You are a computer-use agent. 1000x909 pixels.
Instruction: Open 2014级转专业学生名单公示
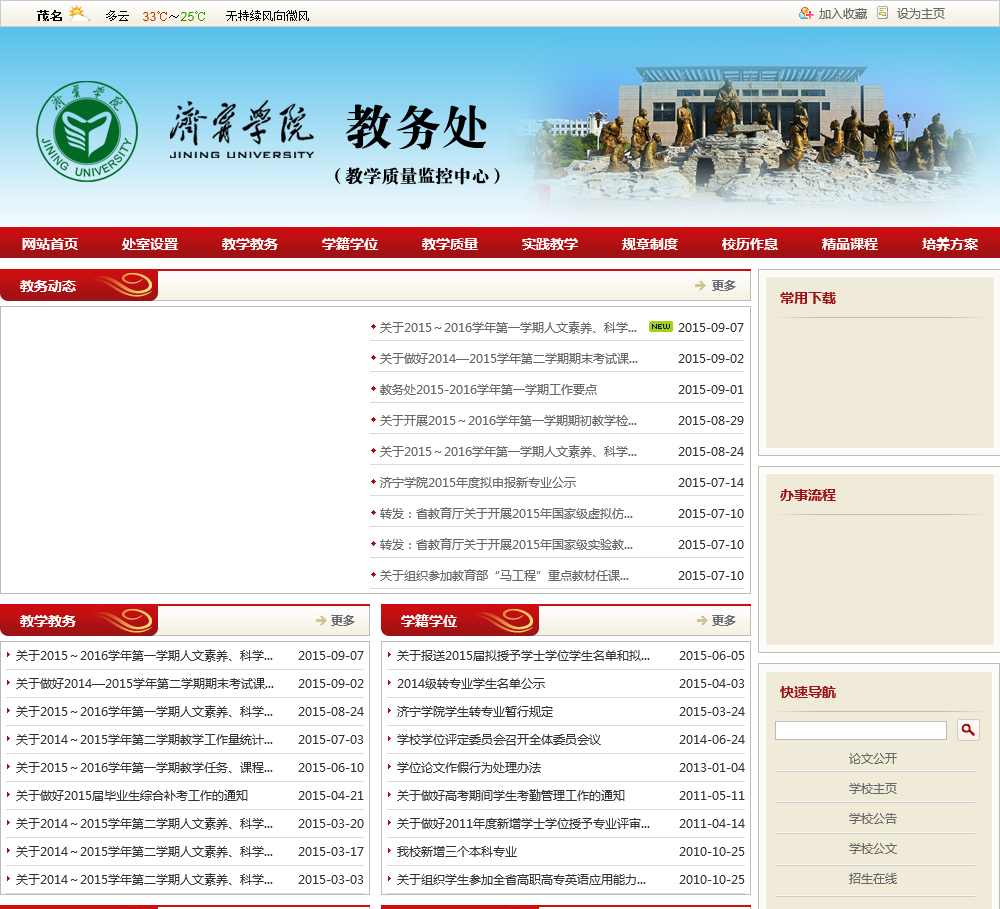pos(471,684)
